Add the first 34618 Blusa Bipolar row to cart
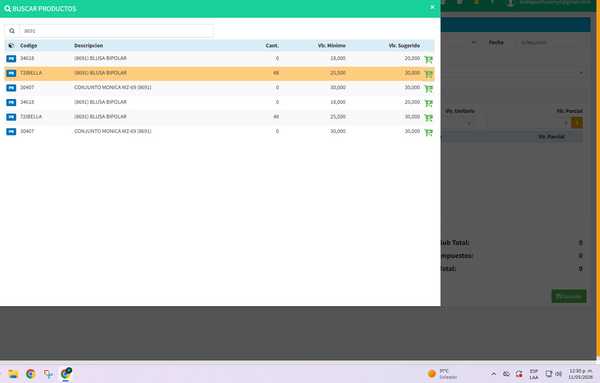 pos(428,59)
